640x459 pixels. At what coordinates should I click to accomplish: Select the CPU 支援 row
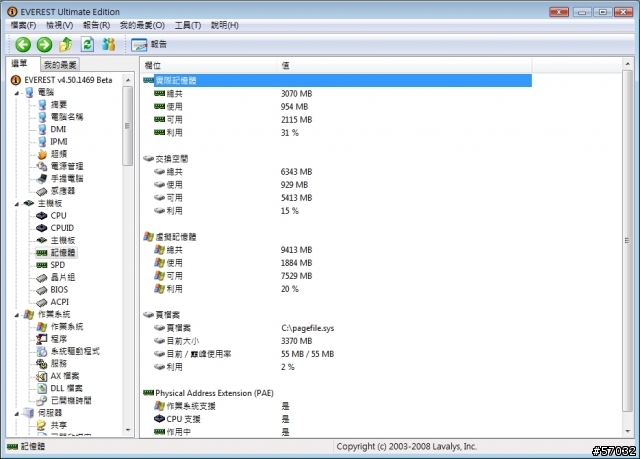[183, 419]
